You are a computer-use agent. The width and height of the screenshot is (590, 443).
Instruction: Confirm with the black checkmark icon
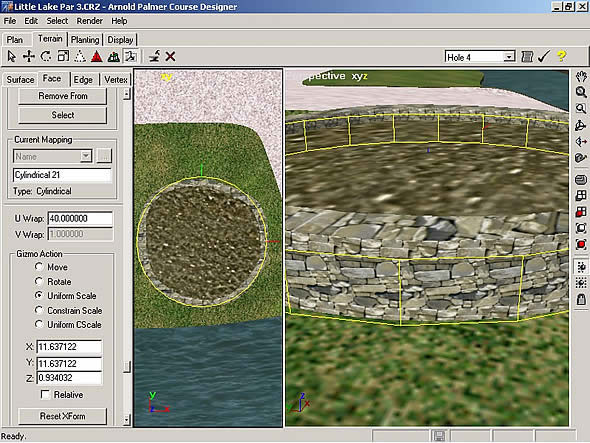544,56
